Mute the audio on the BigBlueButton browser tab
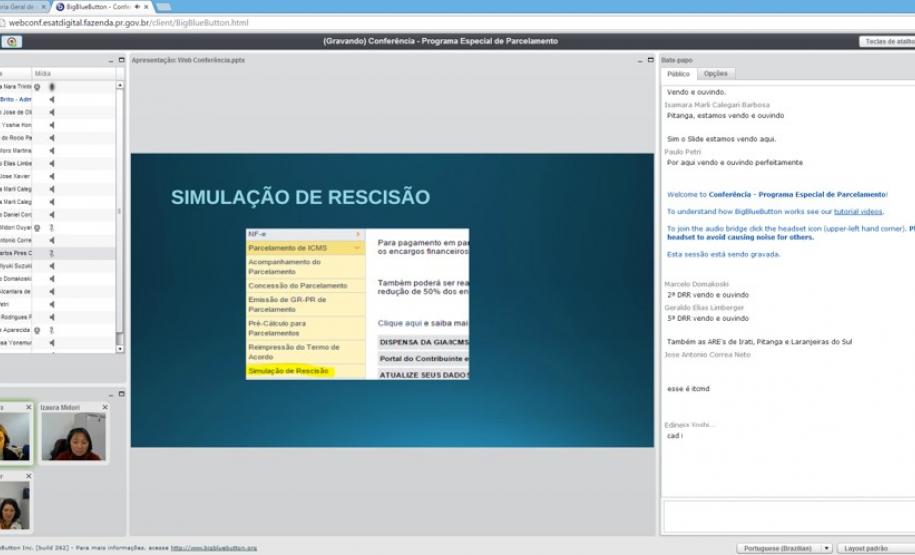This screenshot has width=915, height=555. pyautogui.click(x=136, y=6)
